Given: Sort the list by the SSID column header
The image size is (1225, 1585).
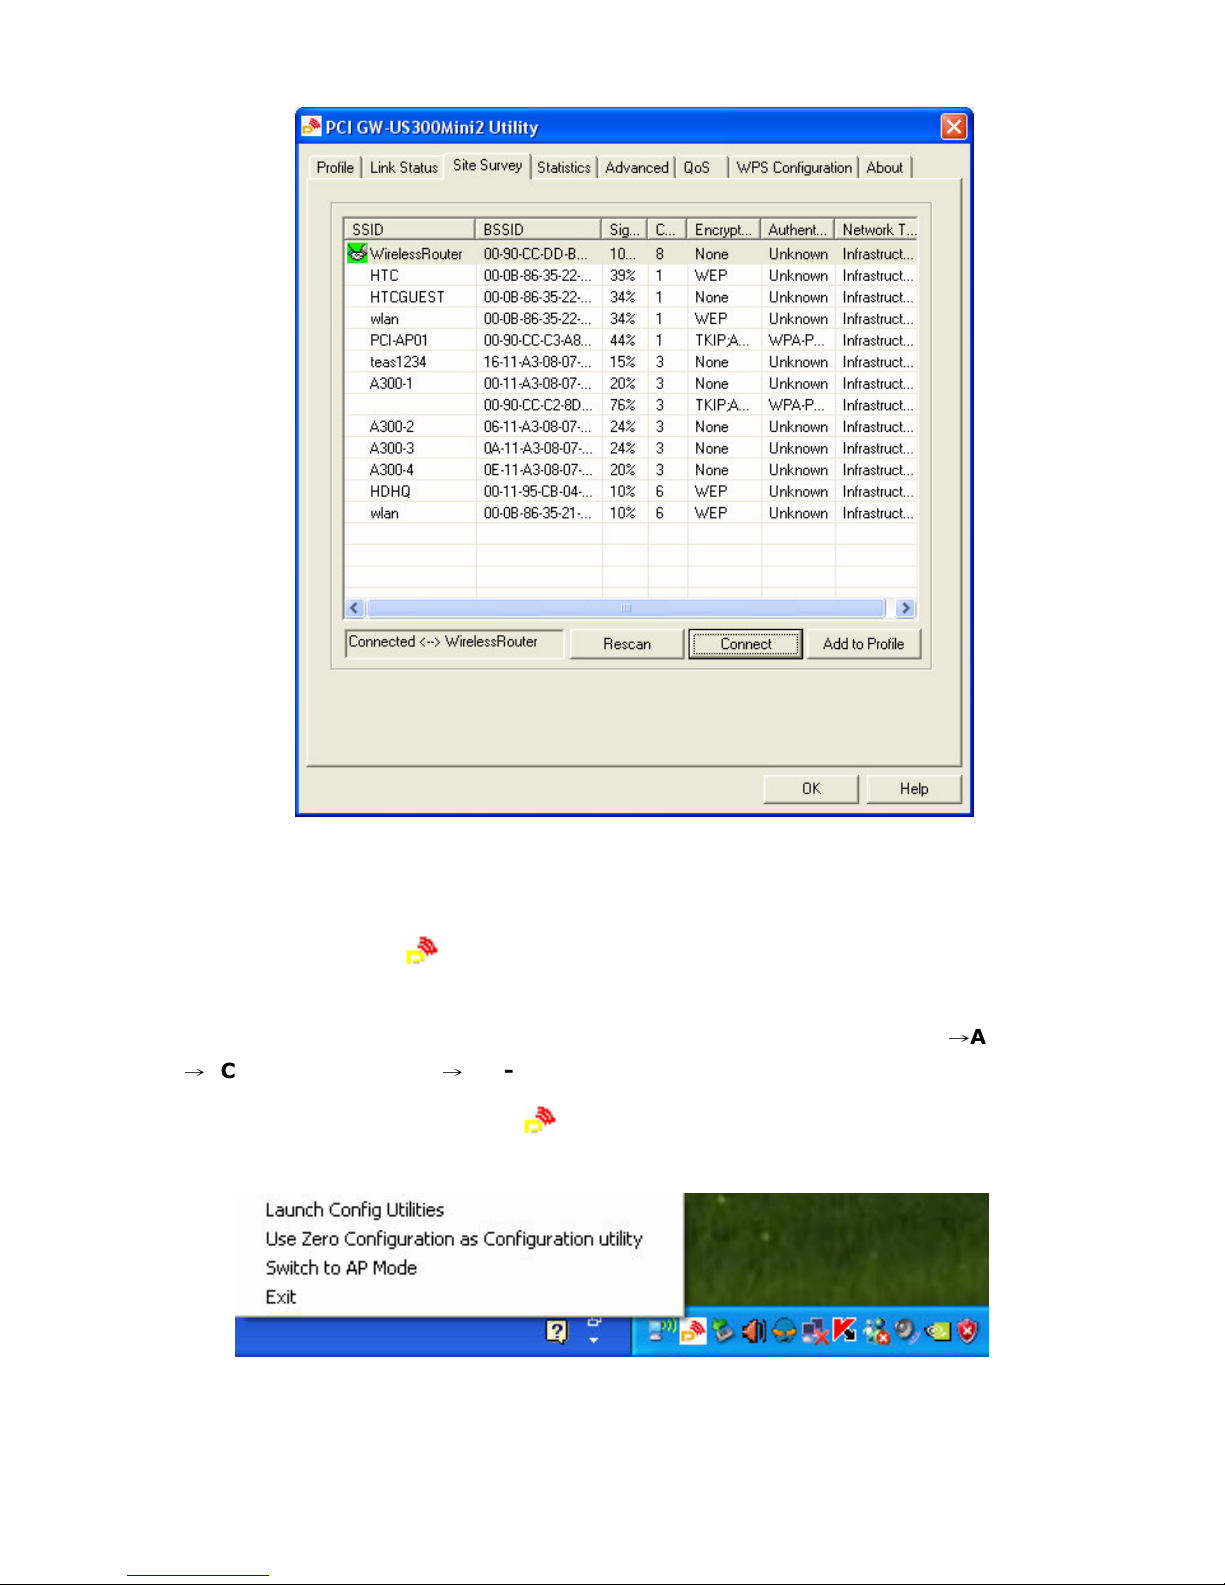Looking at the screenshot, I should click(409, 229).
